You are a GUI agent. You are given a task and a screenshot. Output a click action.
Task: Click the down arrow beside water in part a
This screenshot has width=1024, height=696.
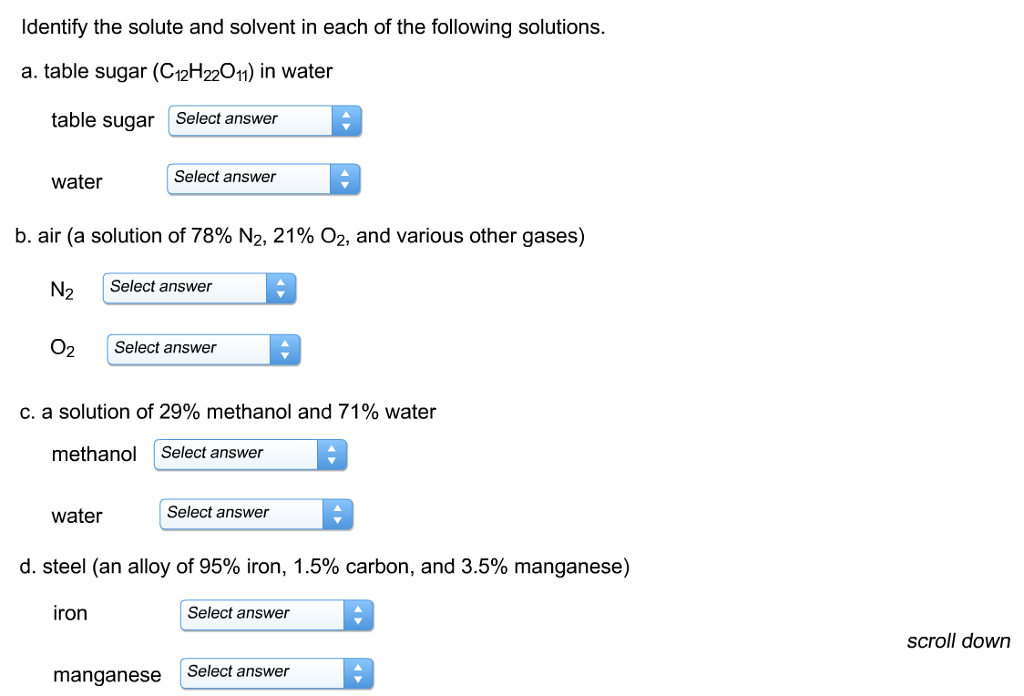[x=346, y=184]
